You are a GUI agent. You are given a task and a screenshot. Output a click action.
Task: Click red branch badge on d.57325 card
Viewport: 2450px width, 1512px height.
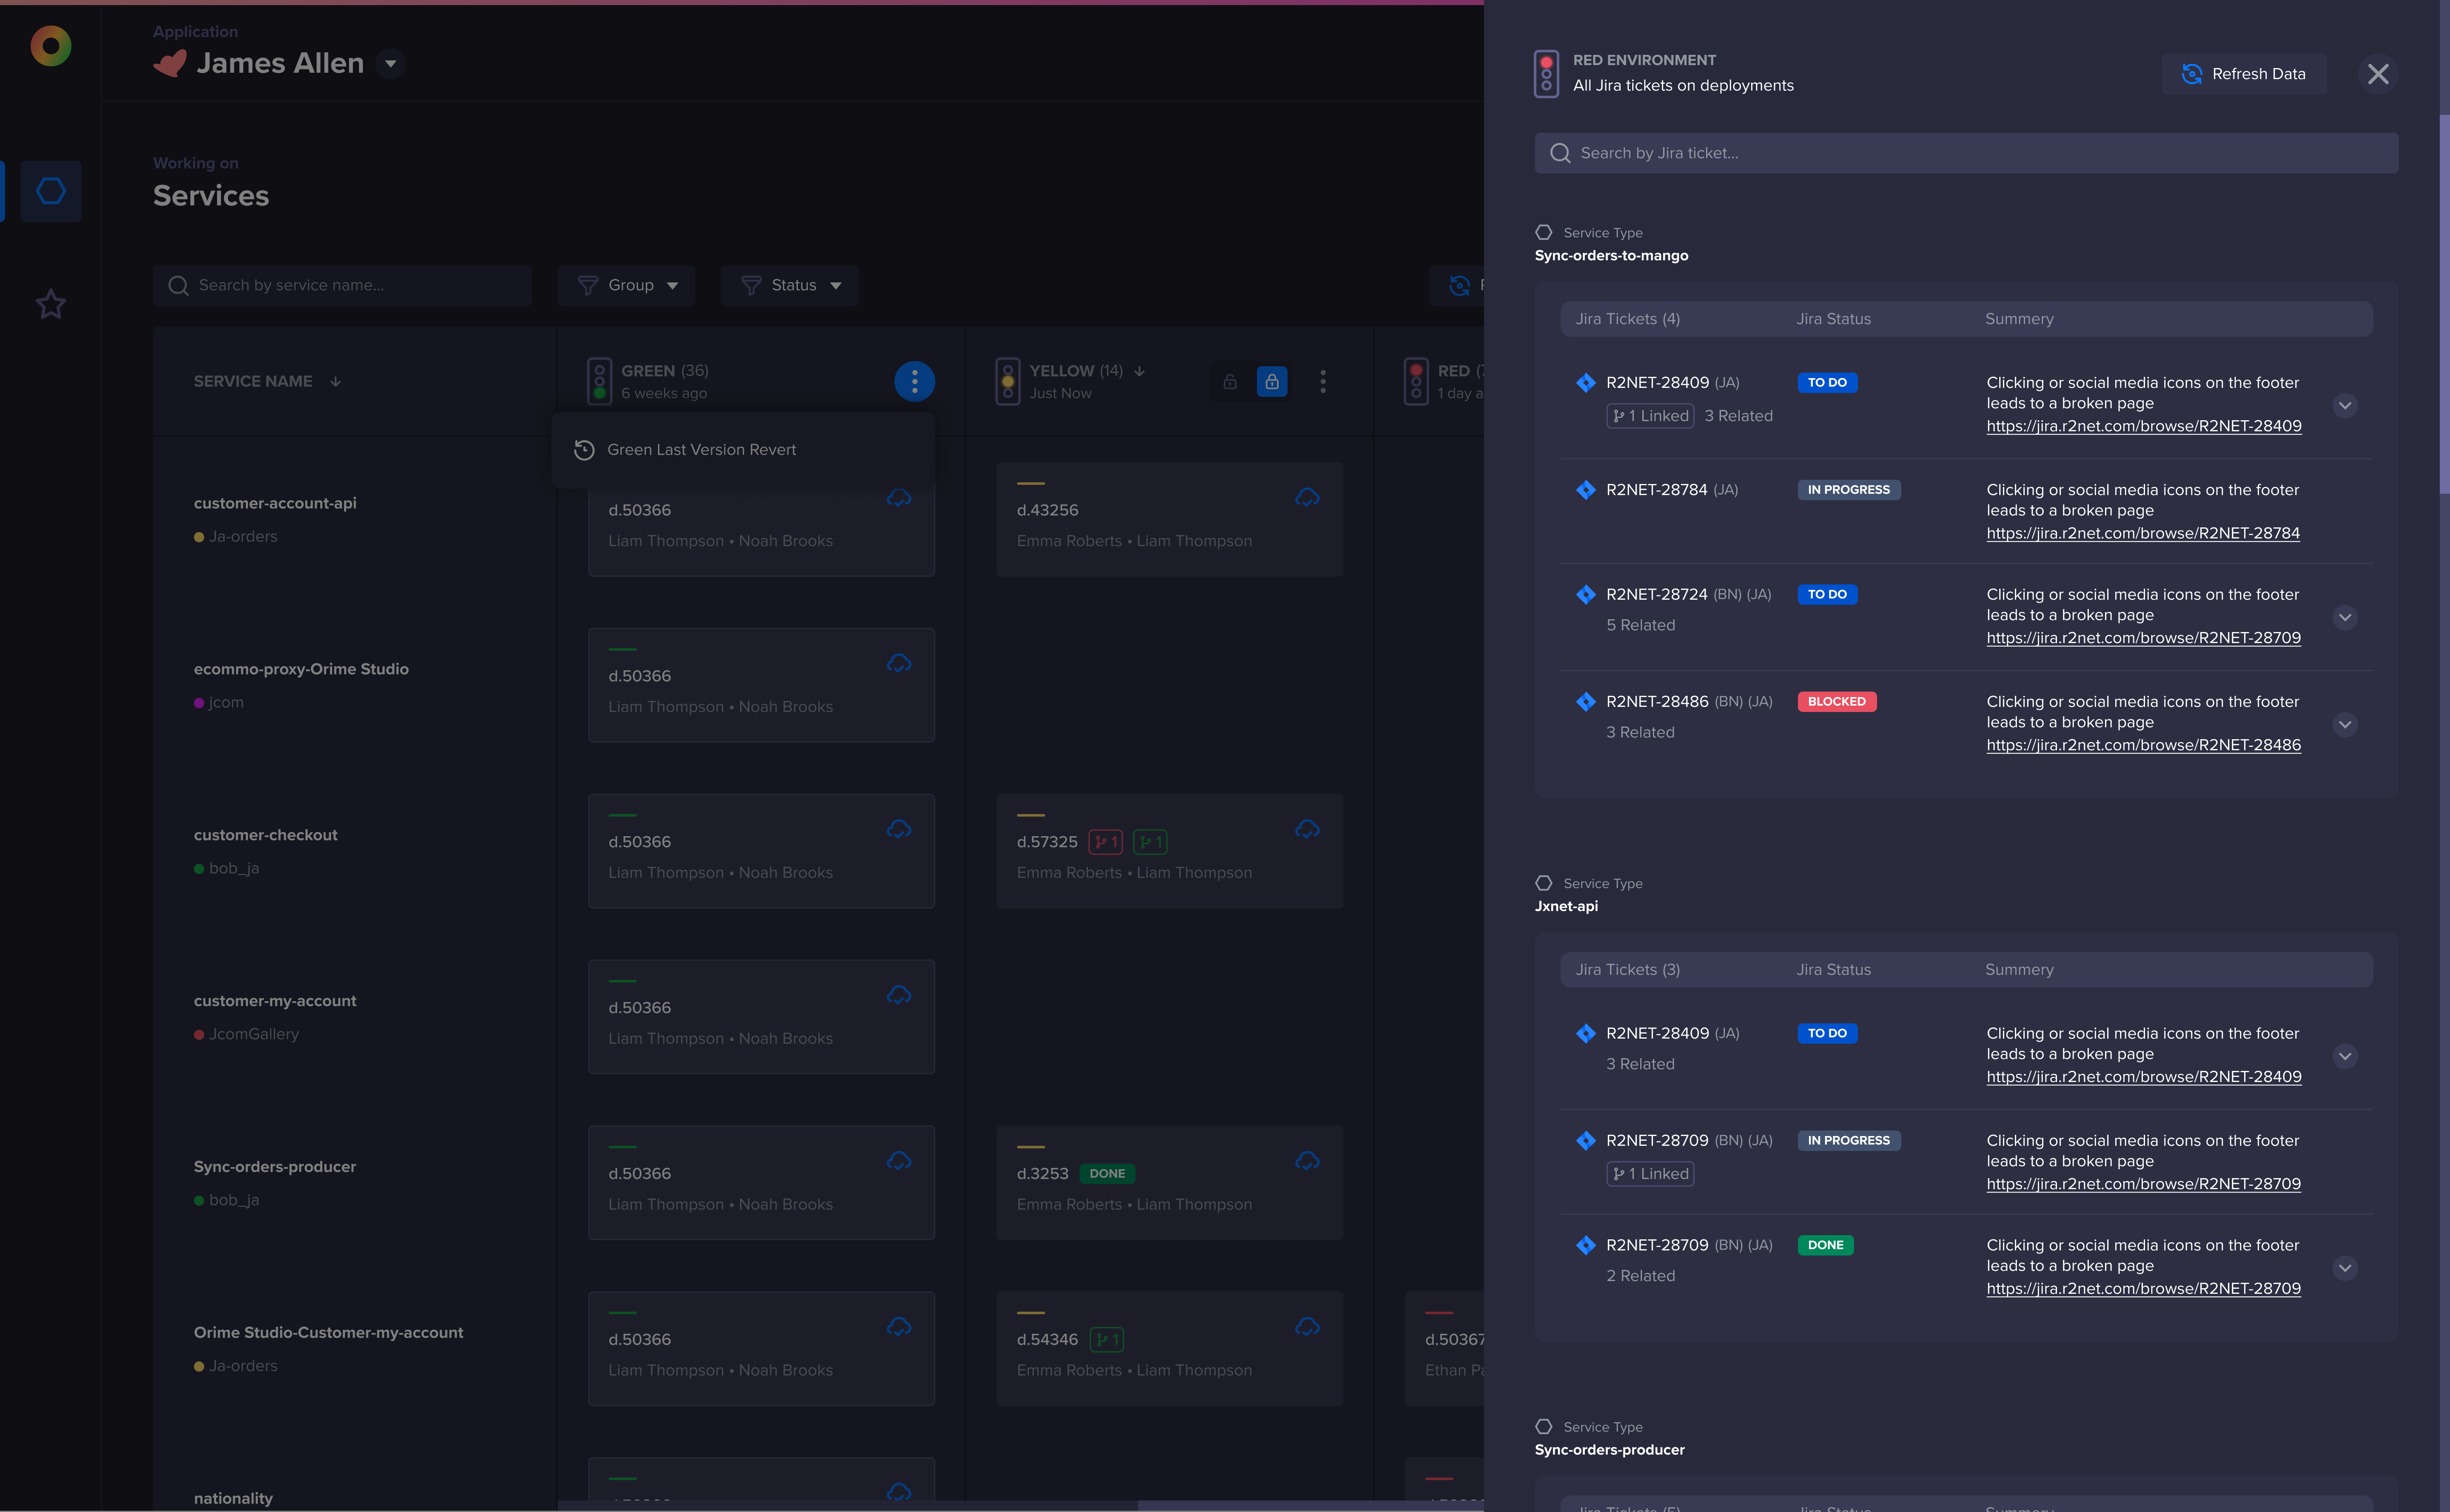[1106, 842]
